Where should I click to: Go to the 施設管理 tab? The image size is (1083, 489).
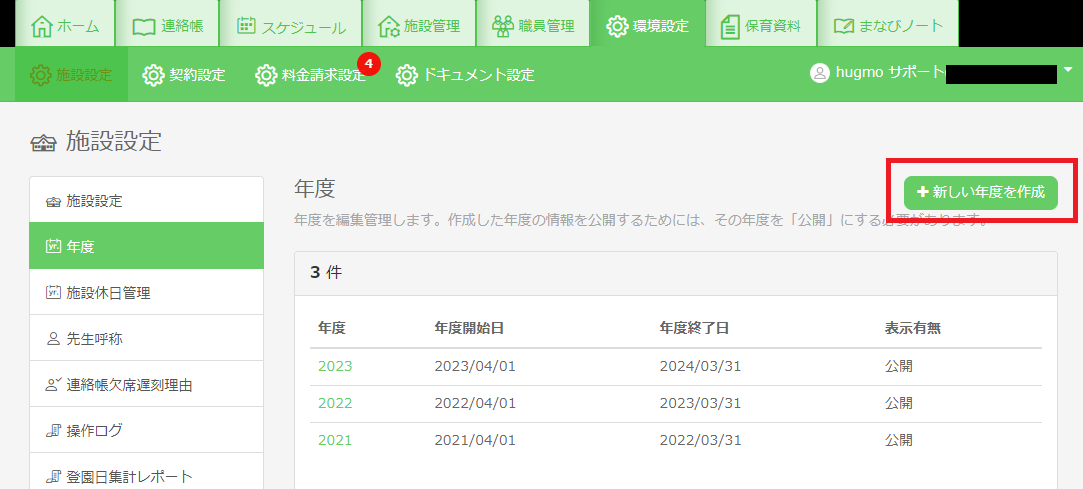click(x=417, y=23)
